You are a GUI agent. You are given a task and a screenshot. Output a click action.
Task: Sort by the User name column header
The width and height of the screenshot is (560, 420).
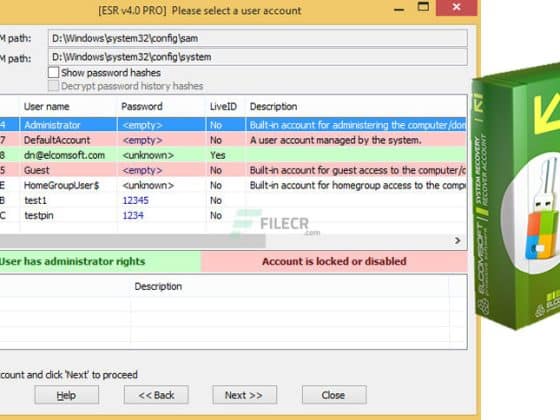point(68,106)
